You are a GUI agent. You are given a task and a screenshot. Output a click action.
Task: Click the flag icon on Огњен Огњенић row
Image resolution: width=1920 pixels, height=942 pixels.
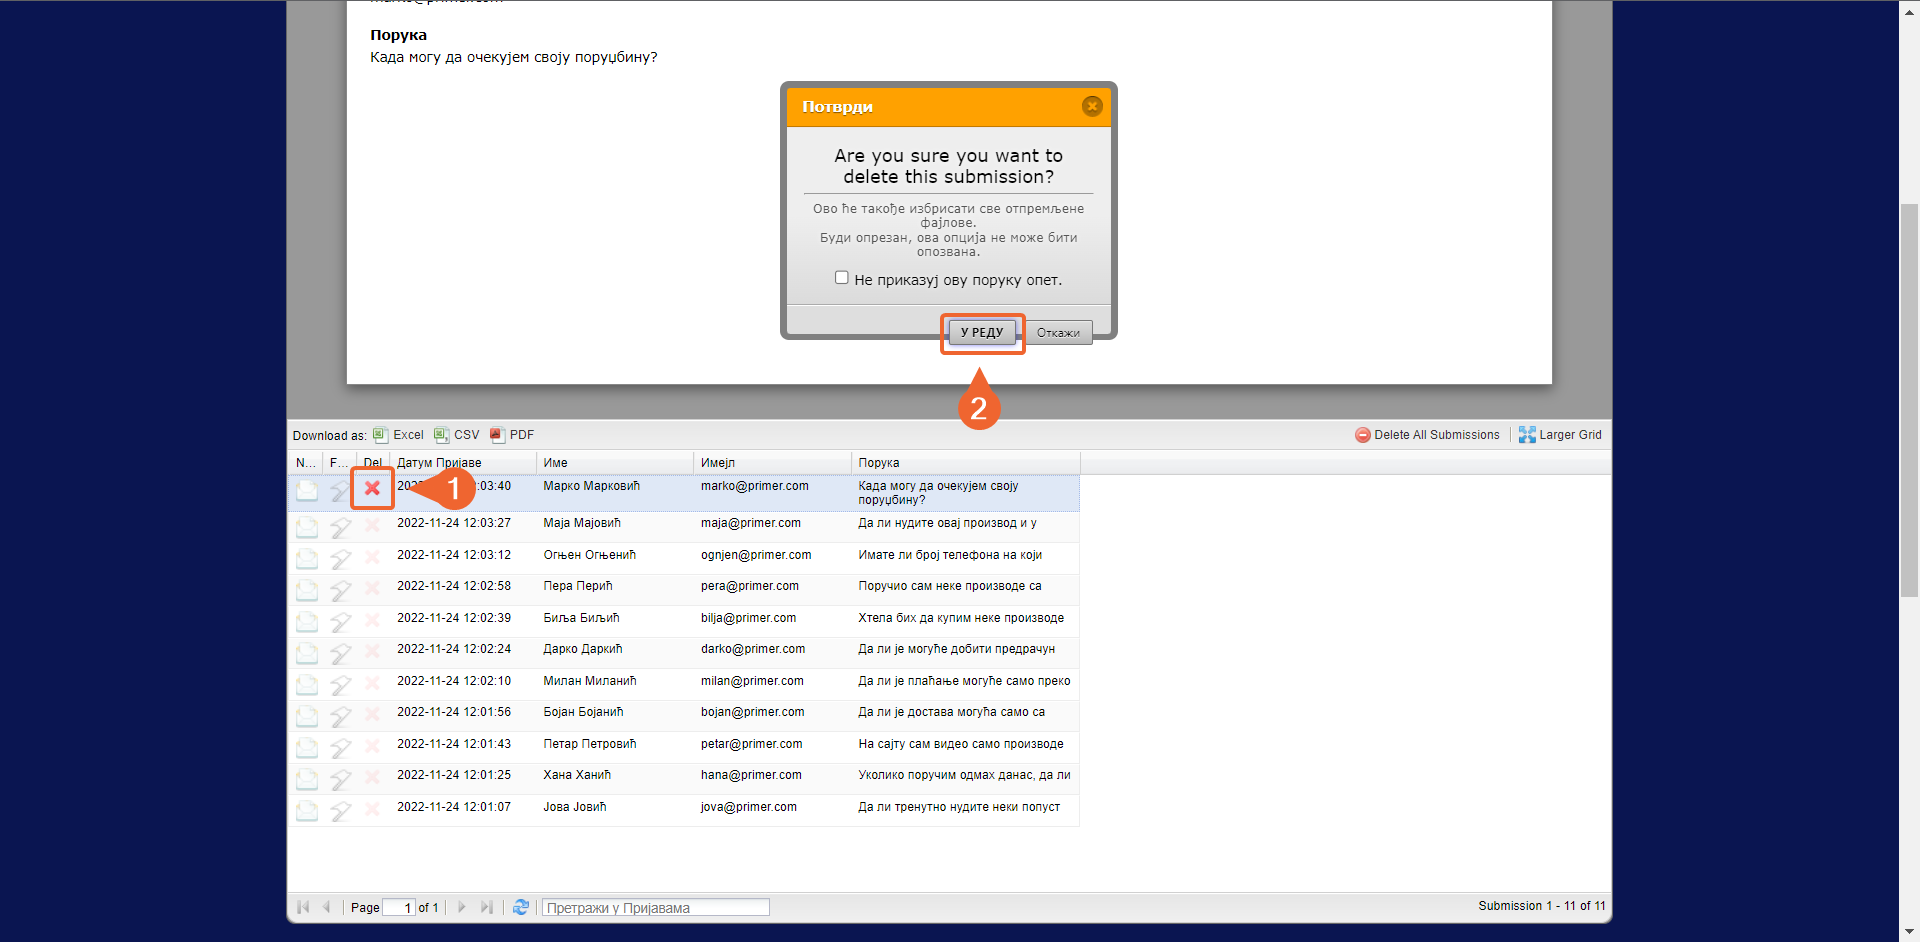341,559
